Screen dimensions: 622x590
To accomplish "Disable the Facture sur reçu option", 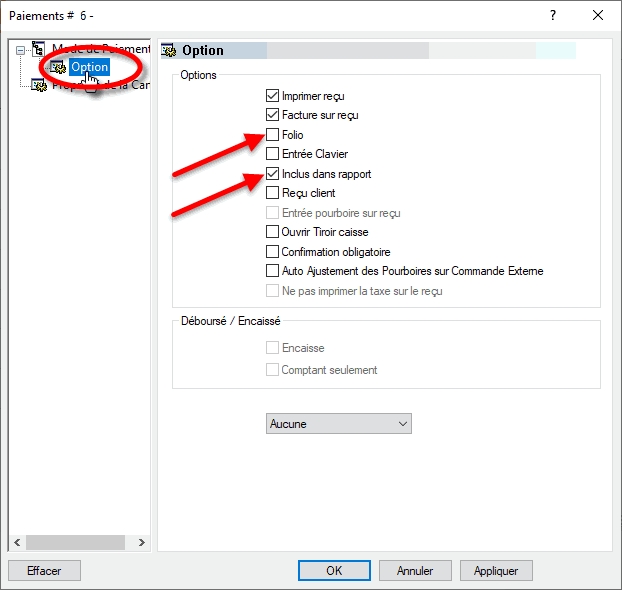I will coord(272,115).
